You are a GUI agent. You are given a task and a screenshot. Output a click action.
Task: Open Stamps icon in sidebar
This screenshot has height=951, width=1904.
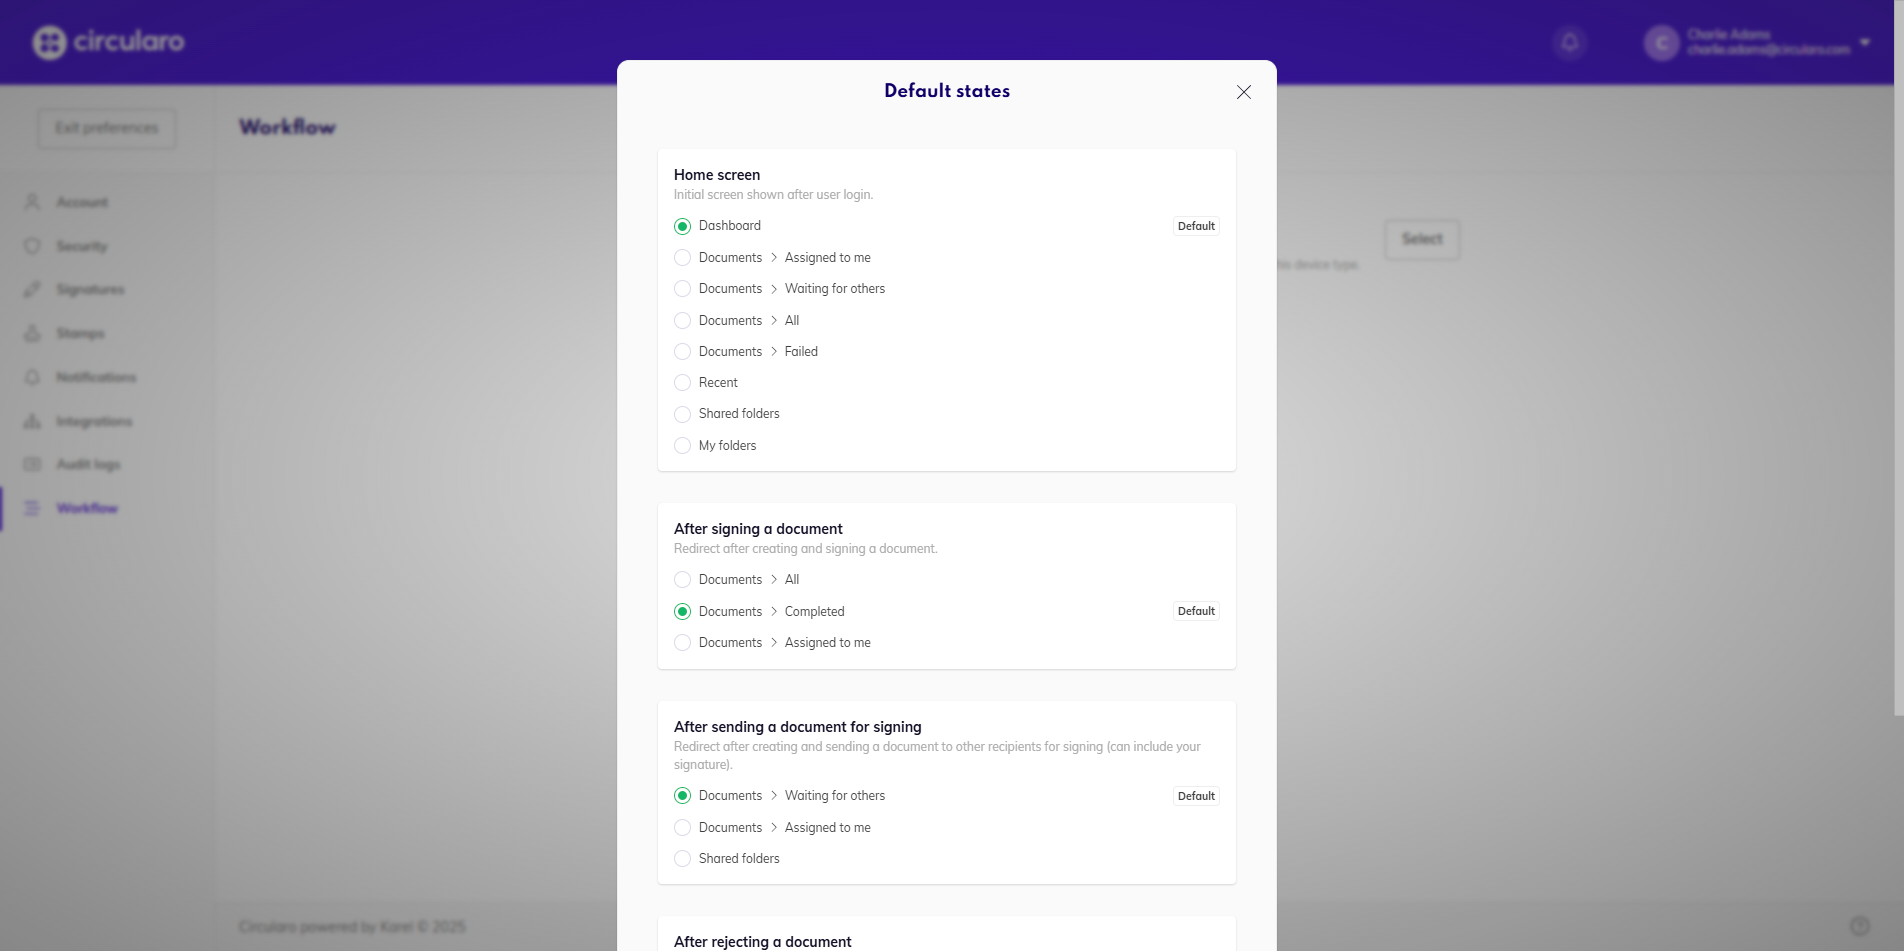click(33, 333)
